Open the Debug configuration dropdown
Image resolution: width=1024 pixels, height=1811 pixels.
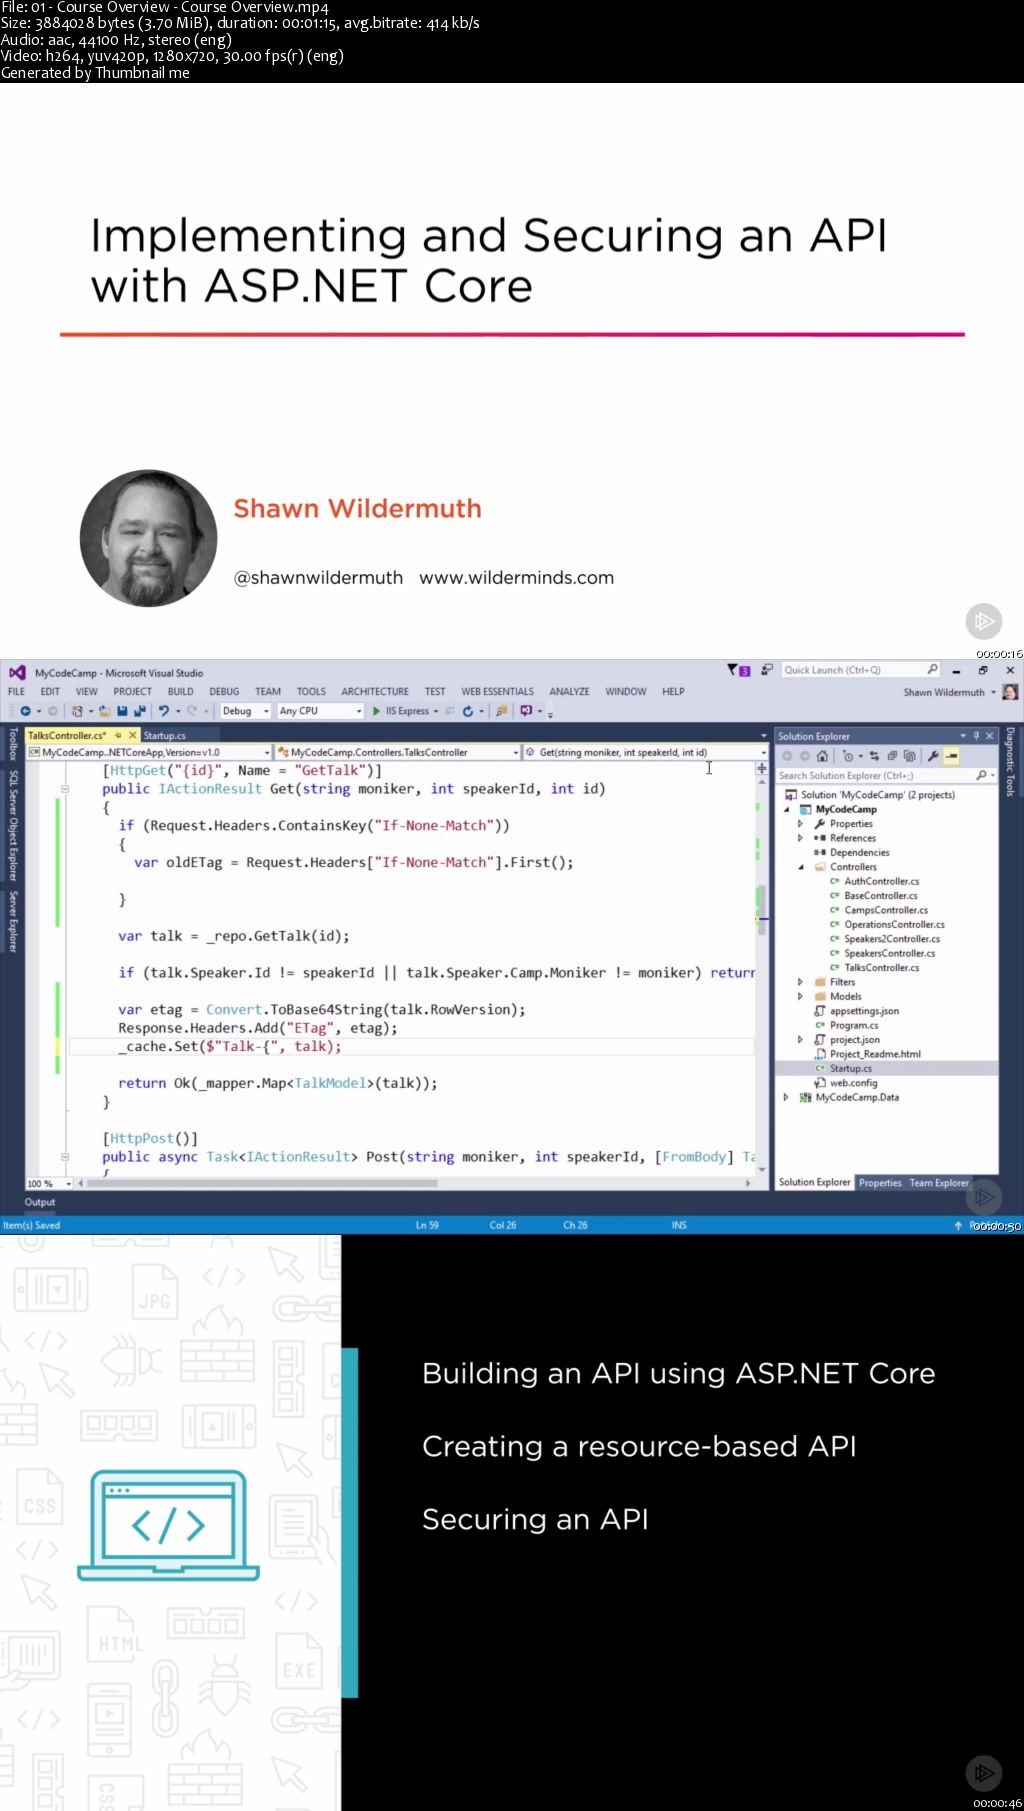tap(245, 711)
